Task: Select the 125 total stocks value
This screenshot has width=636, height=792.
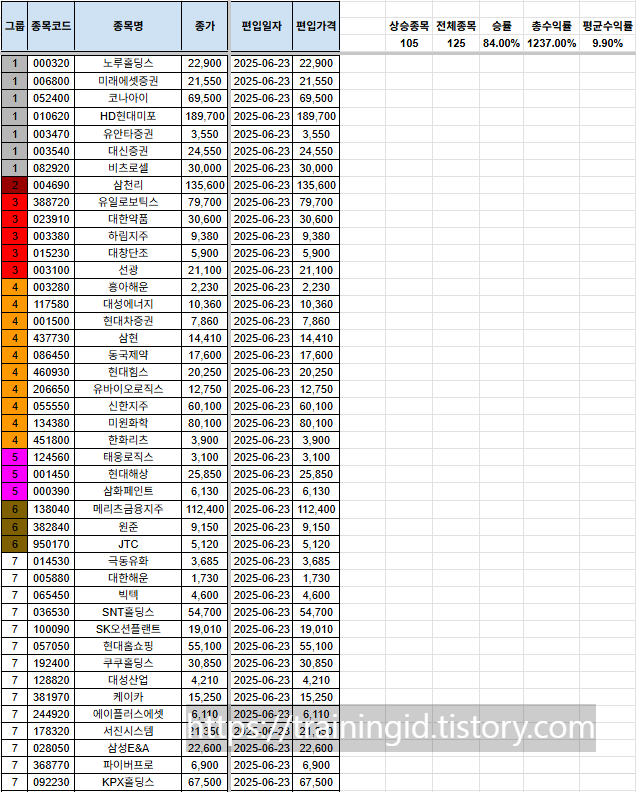Action: tap(456, 43)
